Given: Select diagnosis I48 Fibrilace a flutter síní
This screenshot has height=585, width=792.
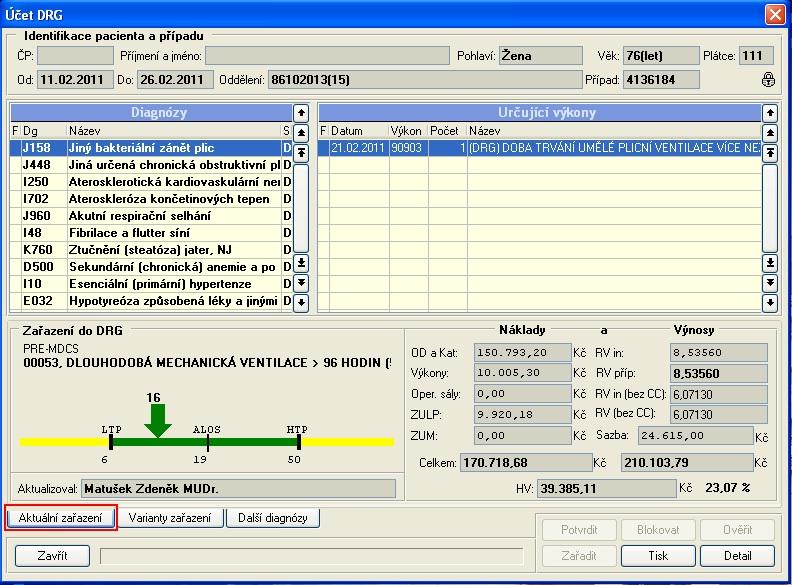Looking at the screenshot, I should (151, 233).
